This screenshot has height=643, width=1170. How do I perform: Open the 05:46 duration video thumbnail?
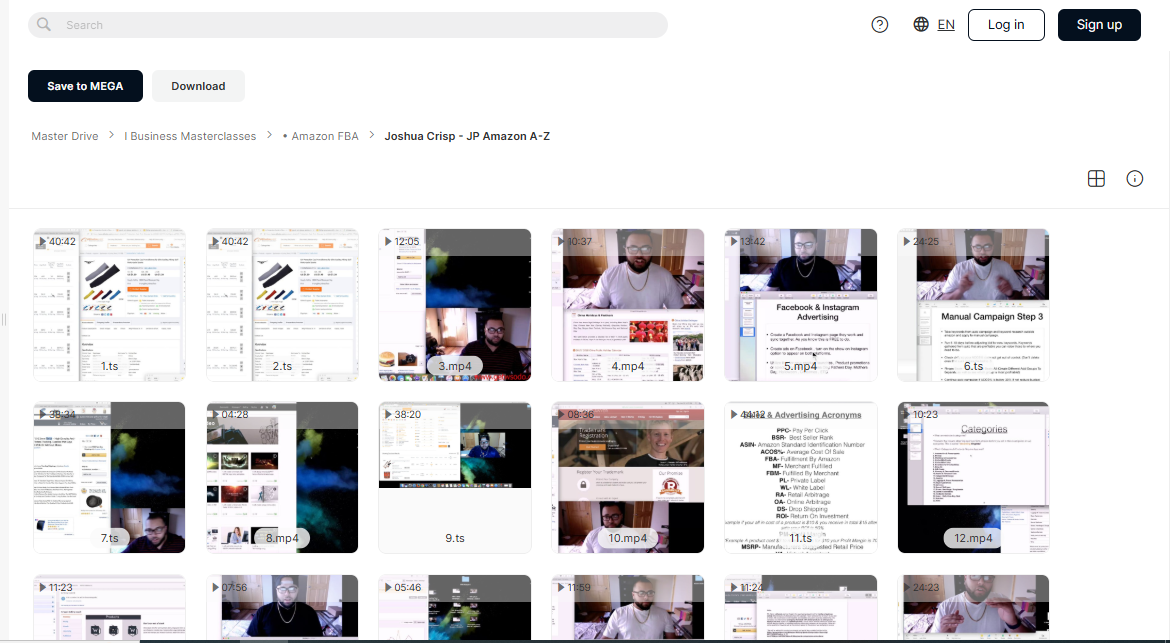[455, 607]
